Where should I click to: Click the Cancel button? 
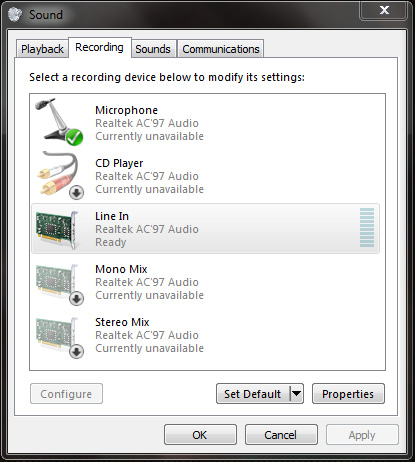281,435
